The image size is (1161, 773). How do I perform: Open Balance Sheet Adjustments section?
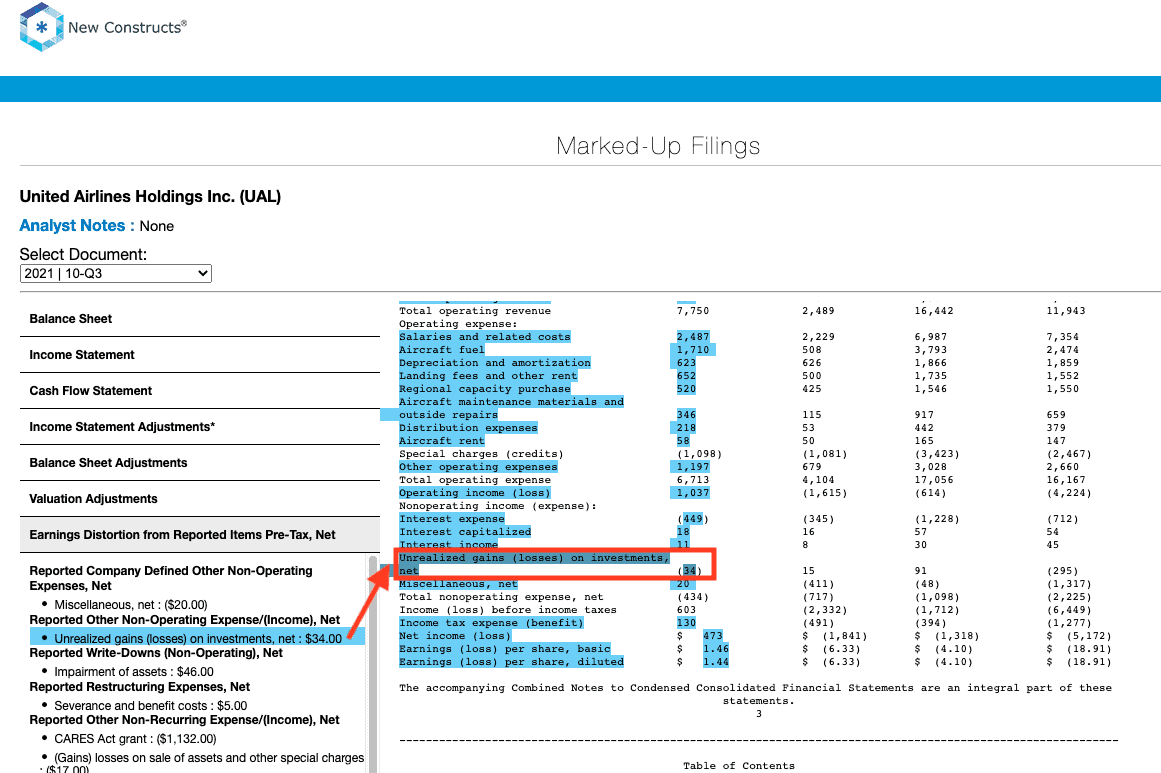coord(200,463)
